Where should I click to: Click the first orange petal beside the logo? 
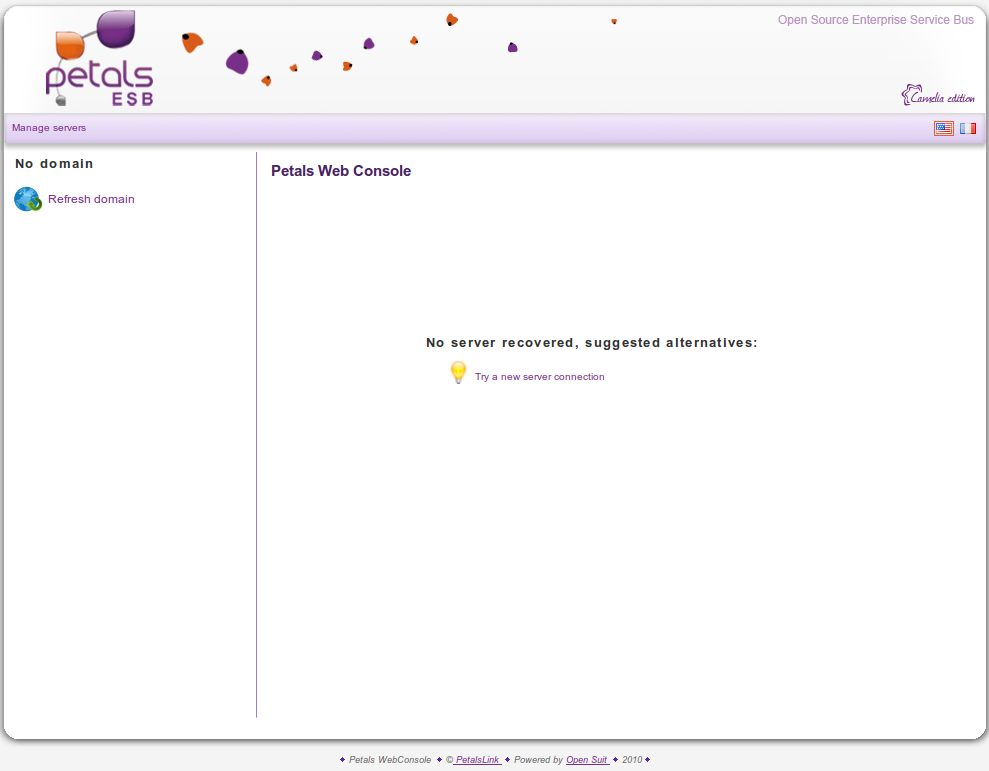(x=192, y=42)
